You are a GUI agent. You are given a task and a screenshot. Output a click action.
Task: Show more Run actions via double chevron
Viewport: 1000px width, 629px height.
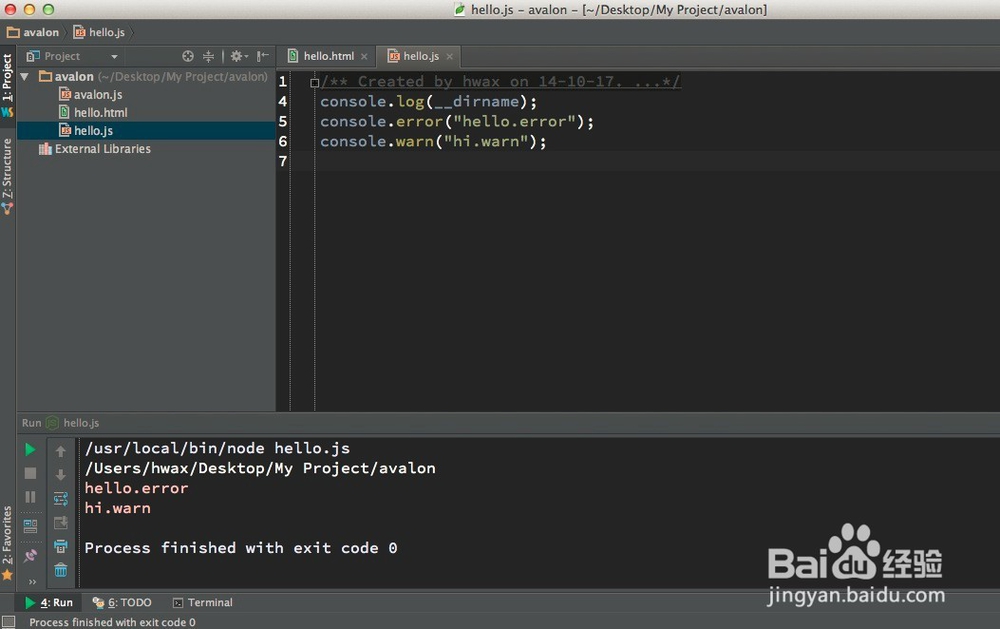click(x=32, y=582)
